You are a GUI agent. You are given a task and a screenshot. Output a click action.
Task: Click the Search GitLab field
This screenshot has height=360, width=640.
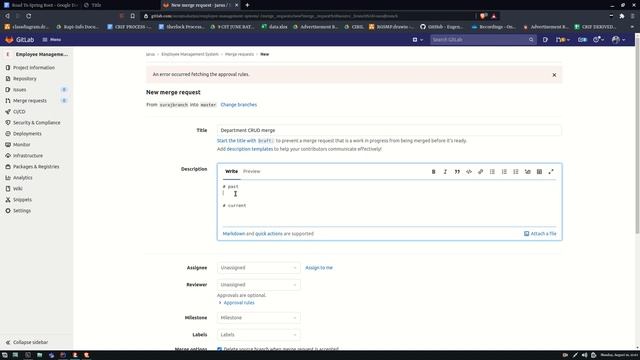tap(483, 40)
